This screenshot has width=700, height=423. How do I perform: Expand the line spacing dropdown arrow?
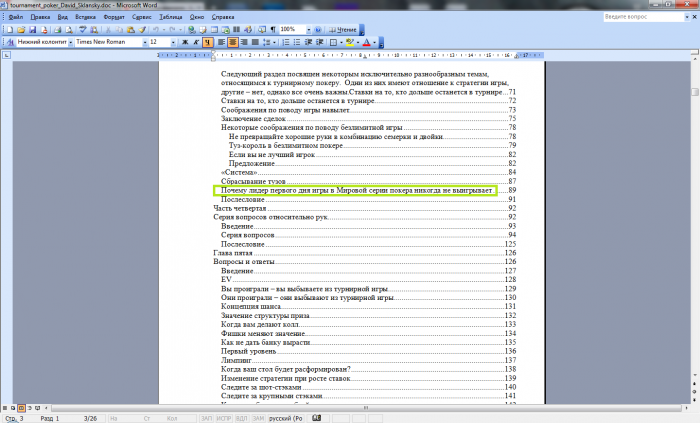coord(274,42)
